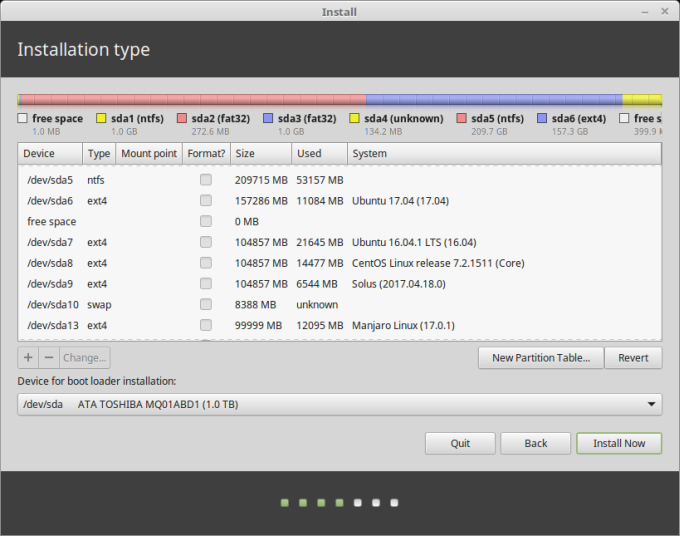The width and height of the screenshot is (680, 536).
Task: Select the /dev/sda6 row
Action: [340, 200]
